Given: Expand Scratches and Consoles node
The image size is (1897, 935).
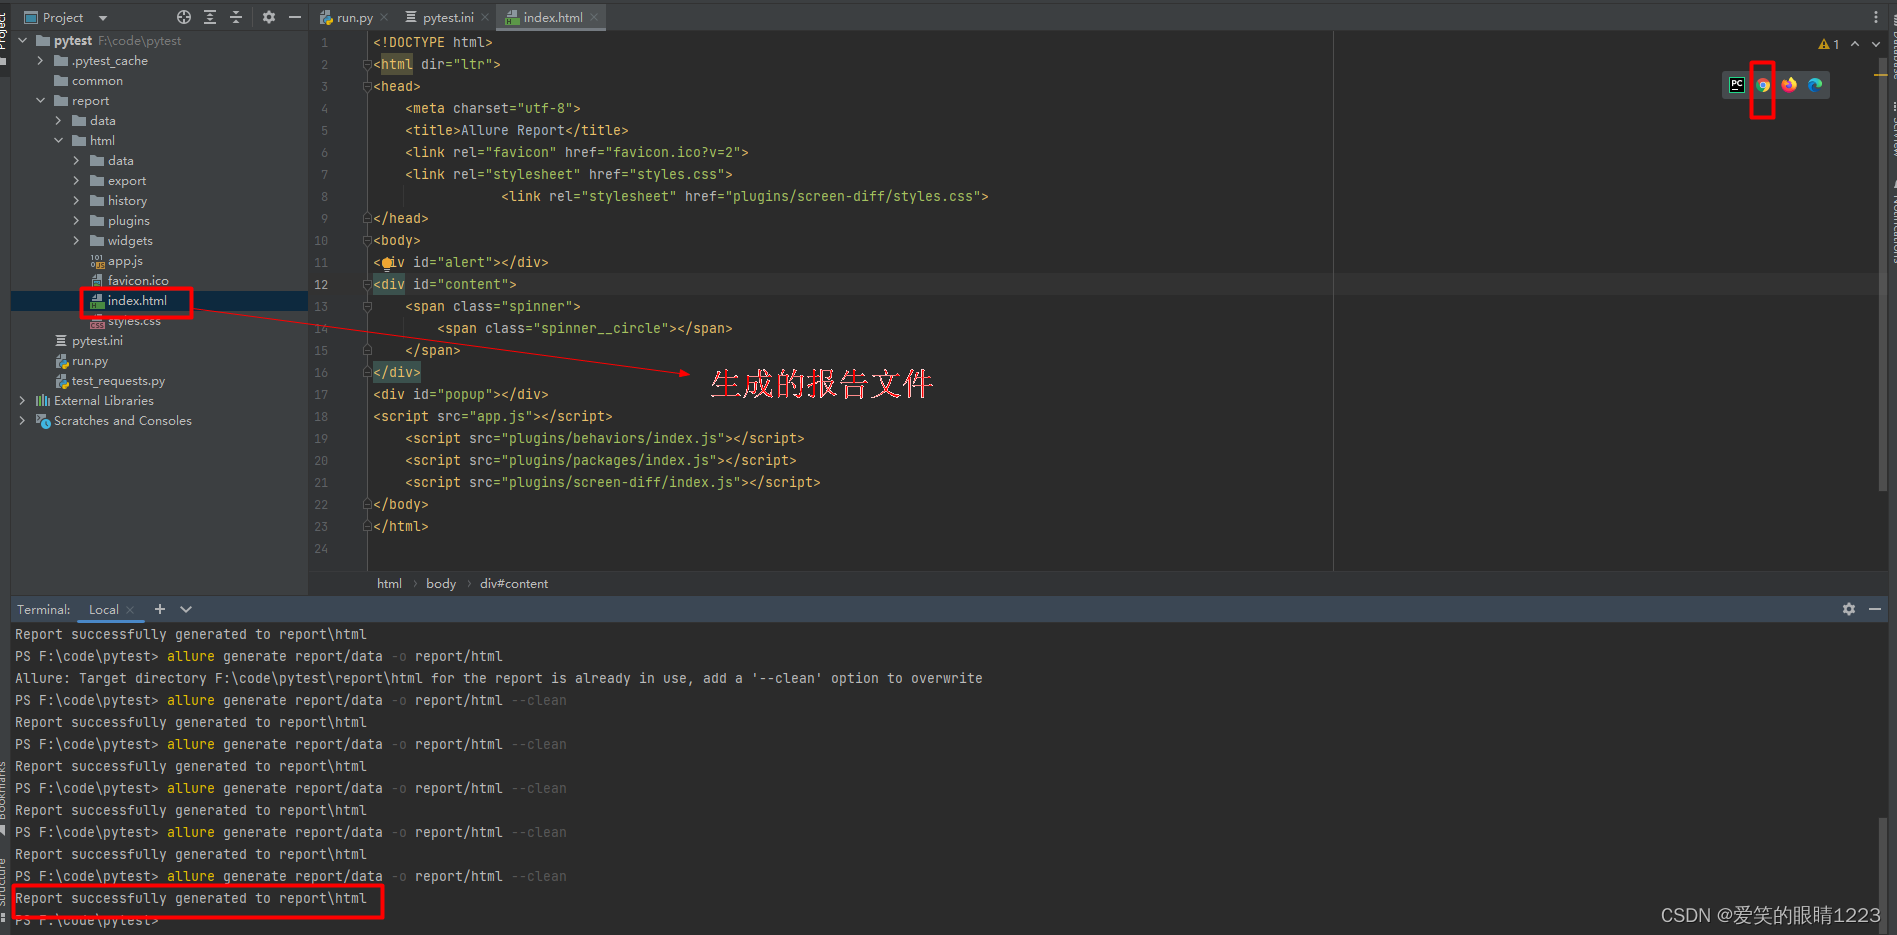Looking at the screenshot, I should [22, 421].
